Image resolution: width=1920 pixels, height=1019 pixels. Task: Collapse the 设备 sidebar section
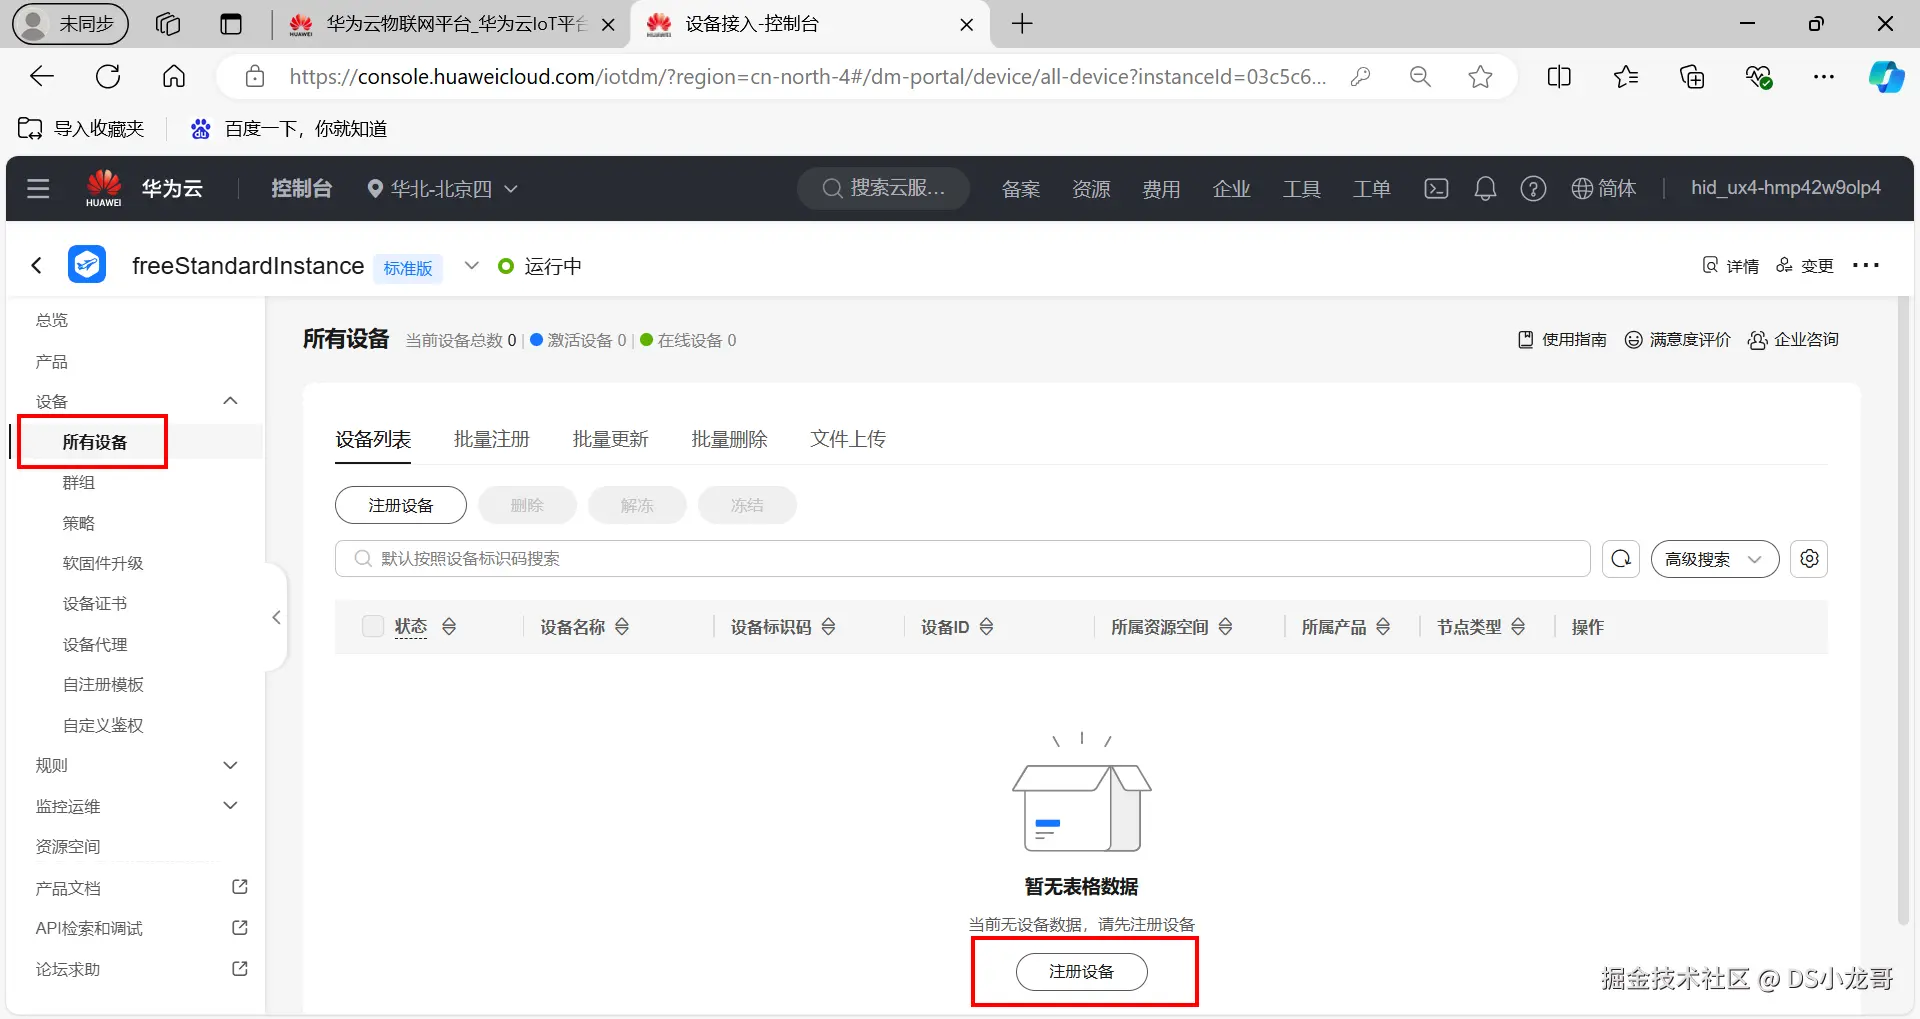pos(230,401)
